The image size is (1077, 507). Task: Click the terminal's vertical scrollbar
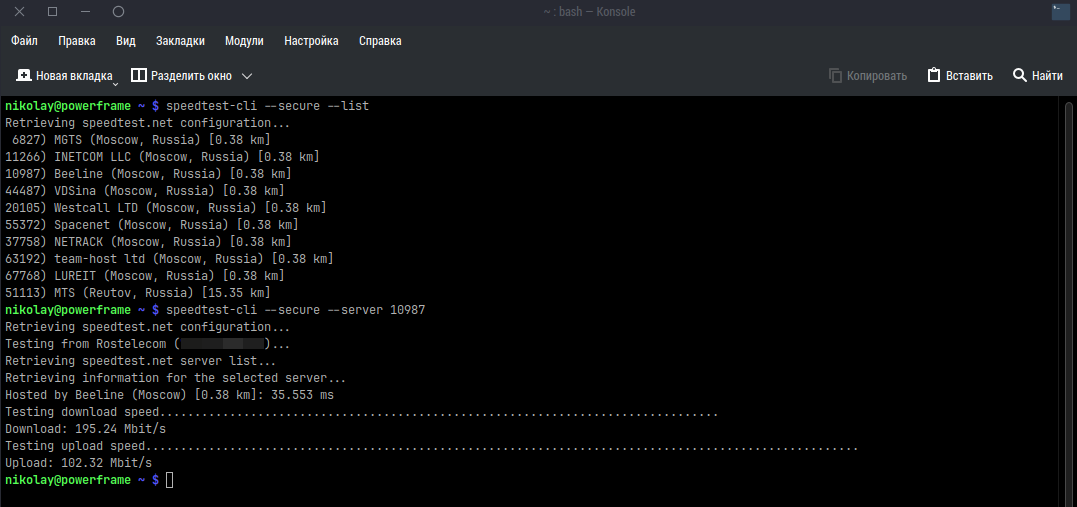(1069, 300)
